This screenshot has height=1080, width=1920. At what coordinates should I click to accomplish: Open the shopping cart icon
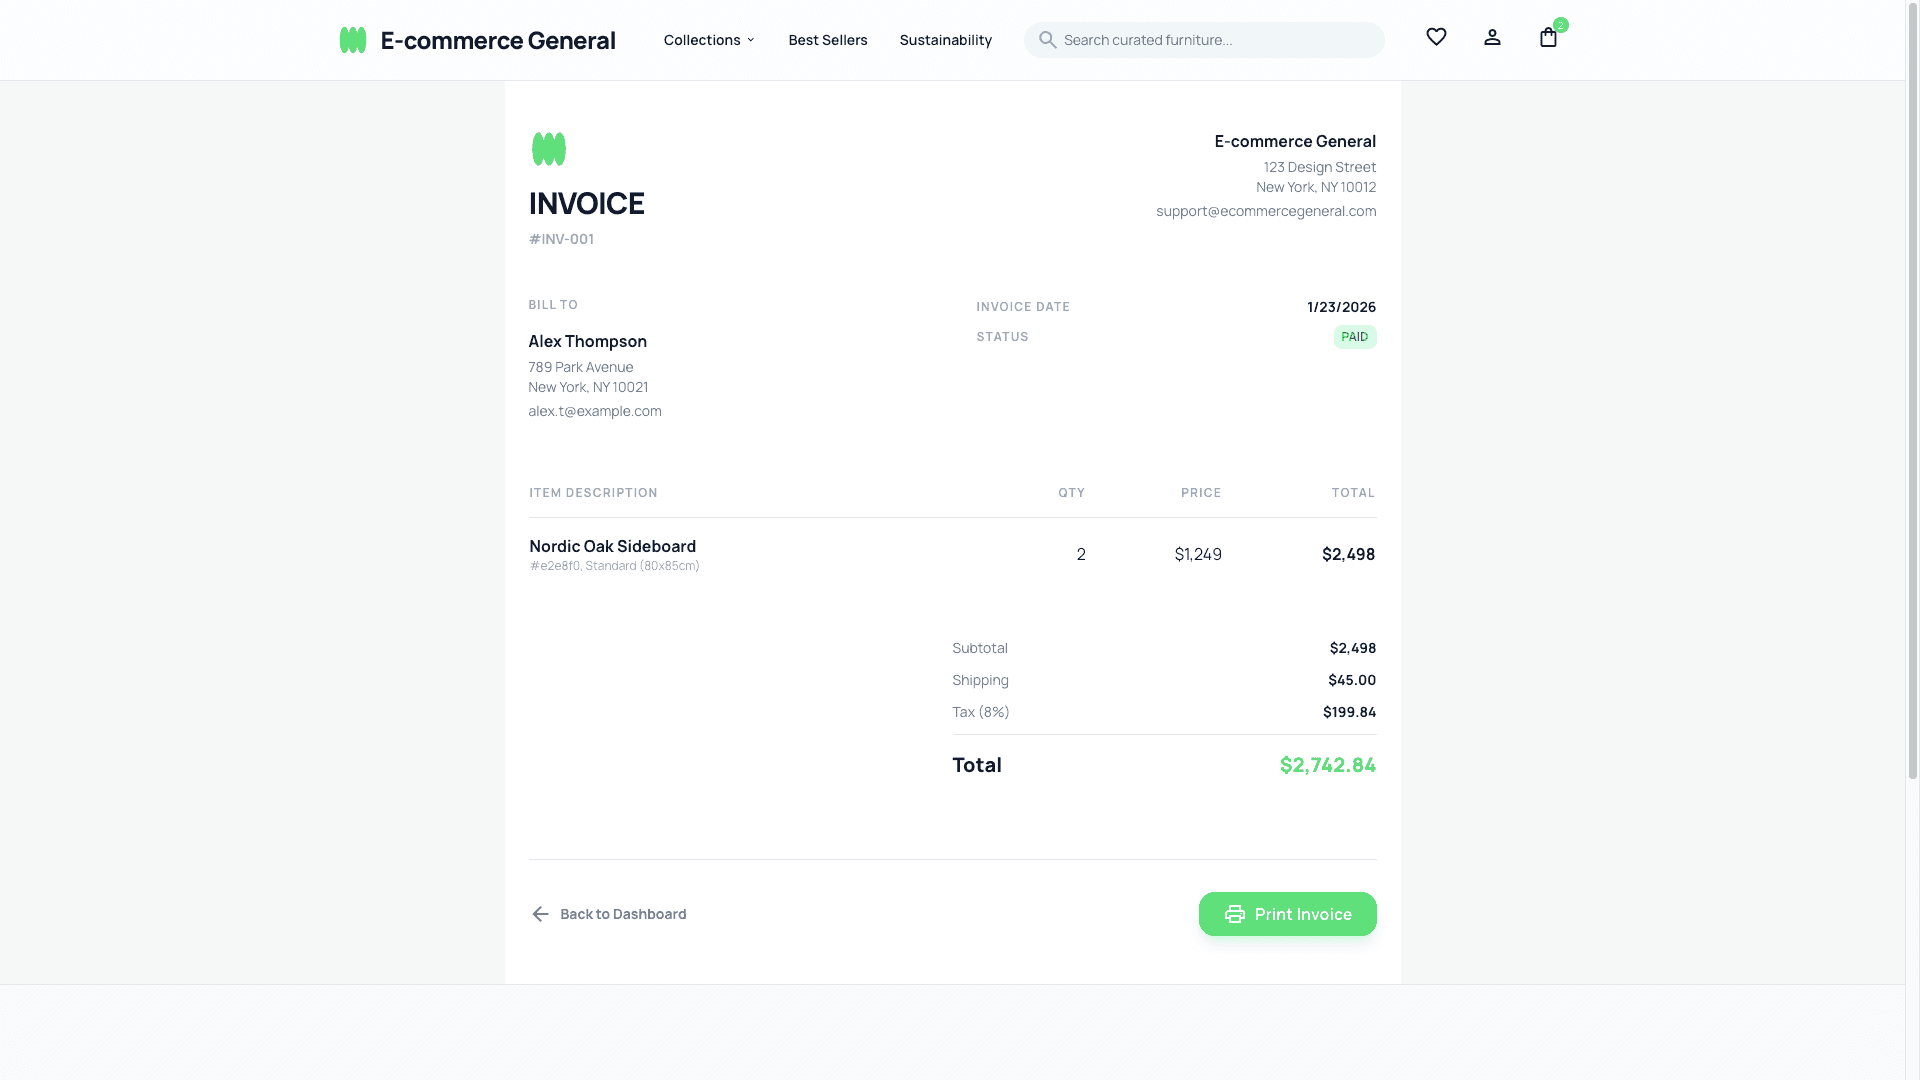pyautogui.click(x=1548, y=38)
